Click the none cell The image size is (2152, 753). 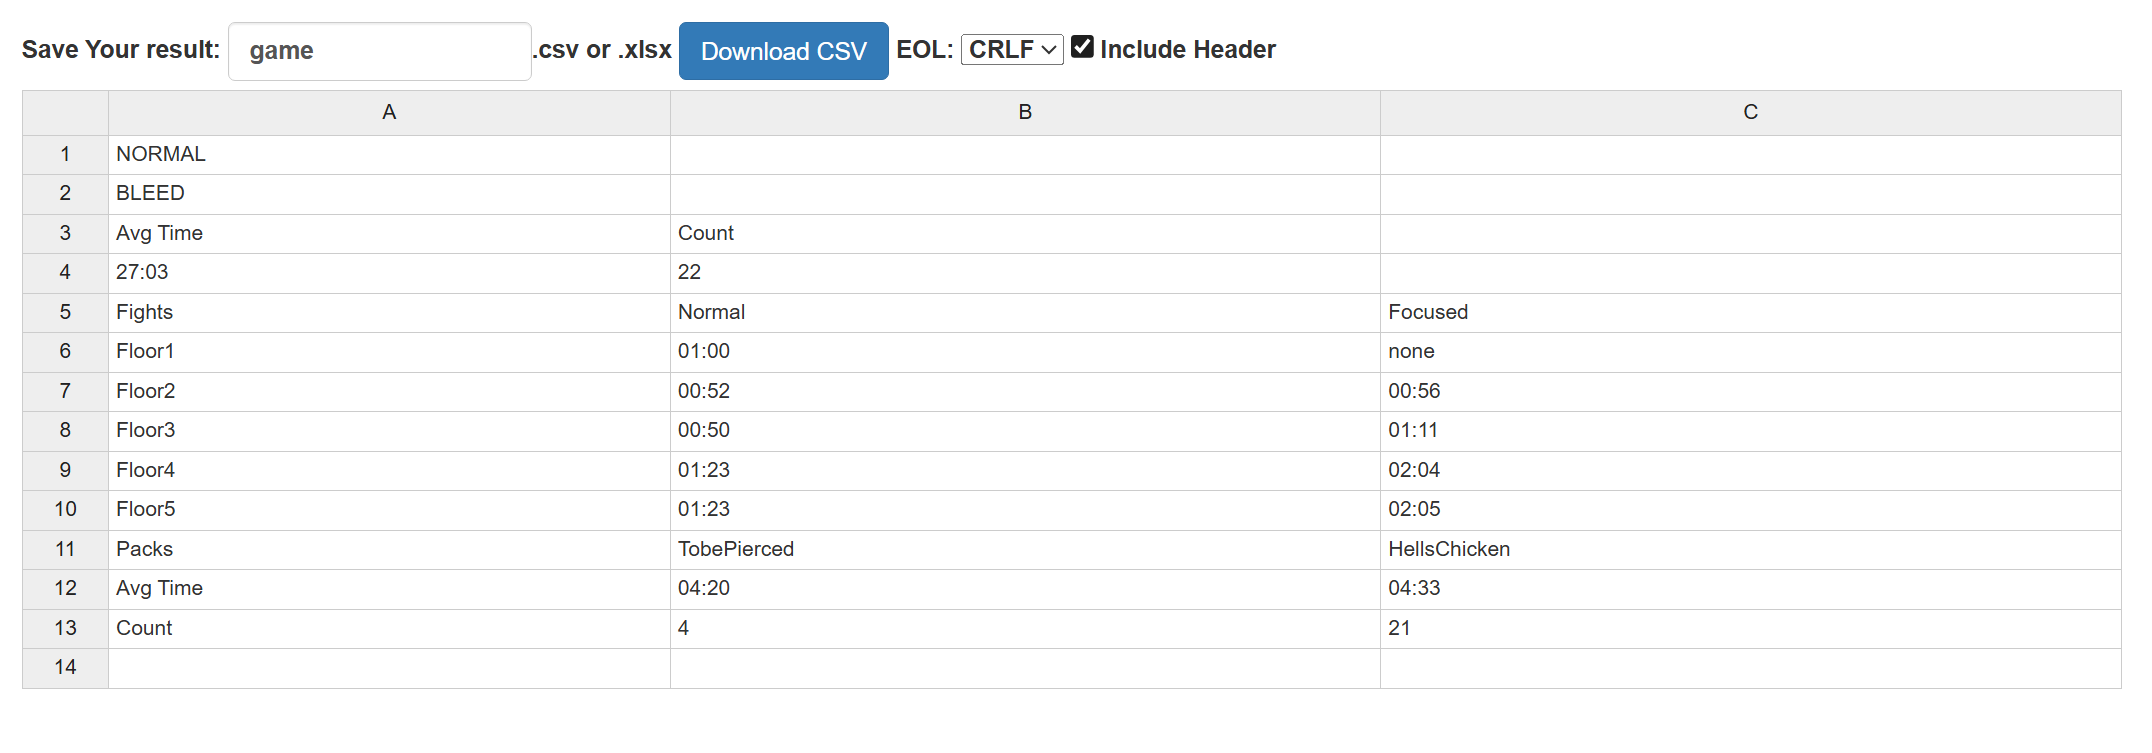tap(1750, 352)
